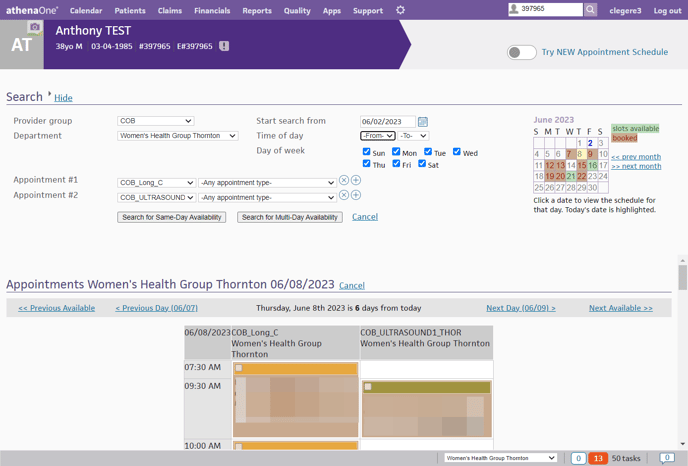688x466 pixels.
Task: Open chat bubble icon in status bar
Action: click(x=666, y=458)
